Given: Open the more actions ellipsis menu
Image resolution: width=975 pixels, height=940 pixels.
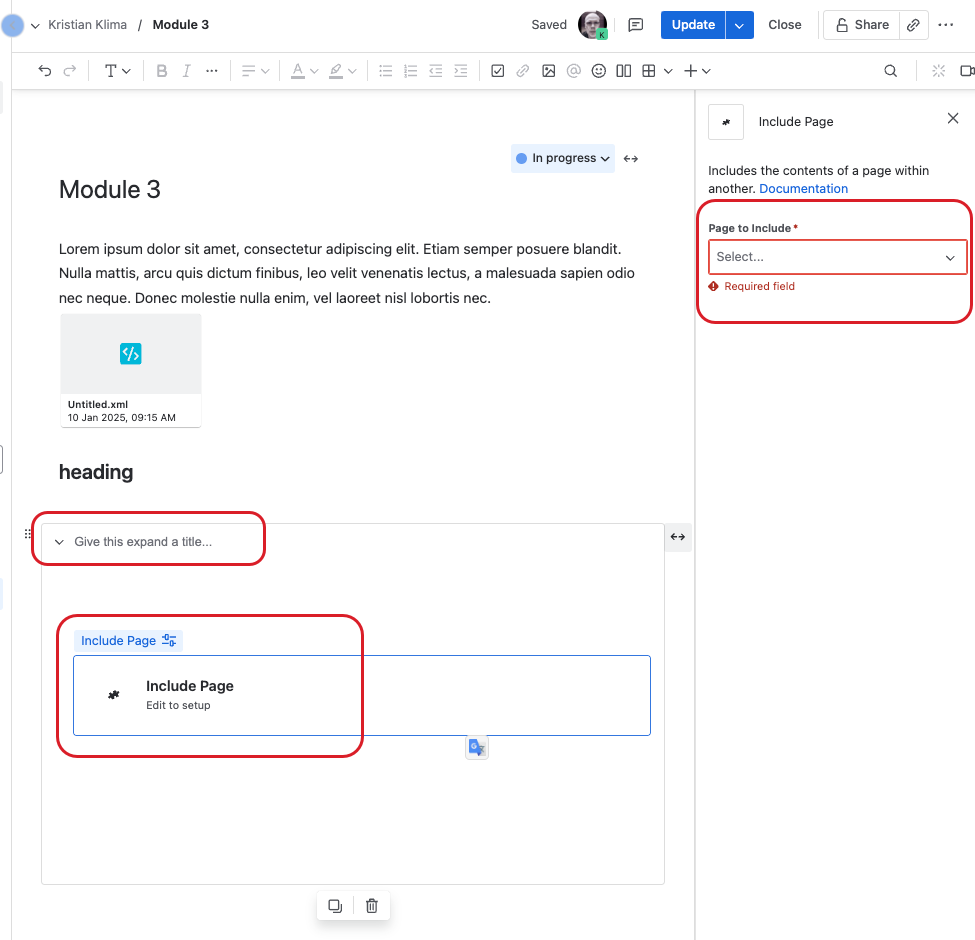Looking at the screenshot, I should point(945,25).
